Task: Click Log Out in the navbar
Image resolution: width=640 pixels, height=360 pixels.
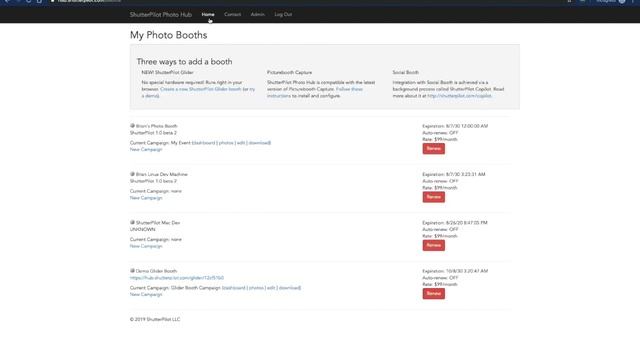Action: pos(283,14)
